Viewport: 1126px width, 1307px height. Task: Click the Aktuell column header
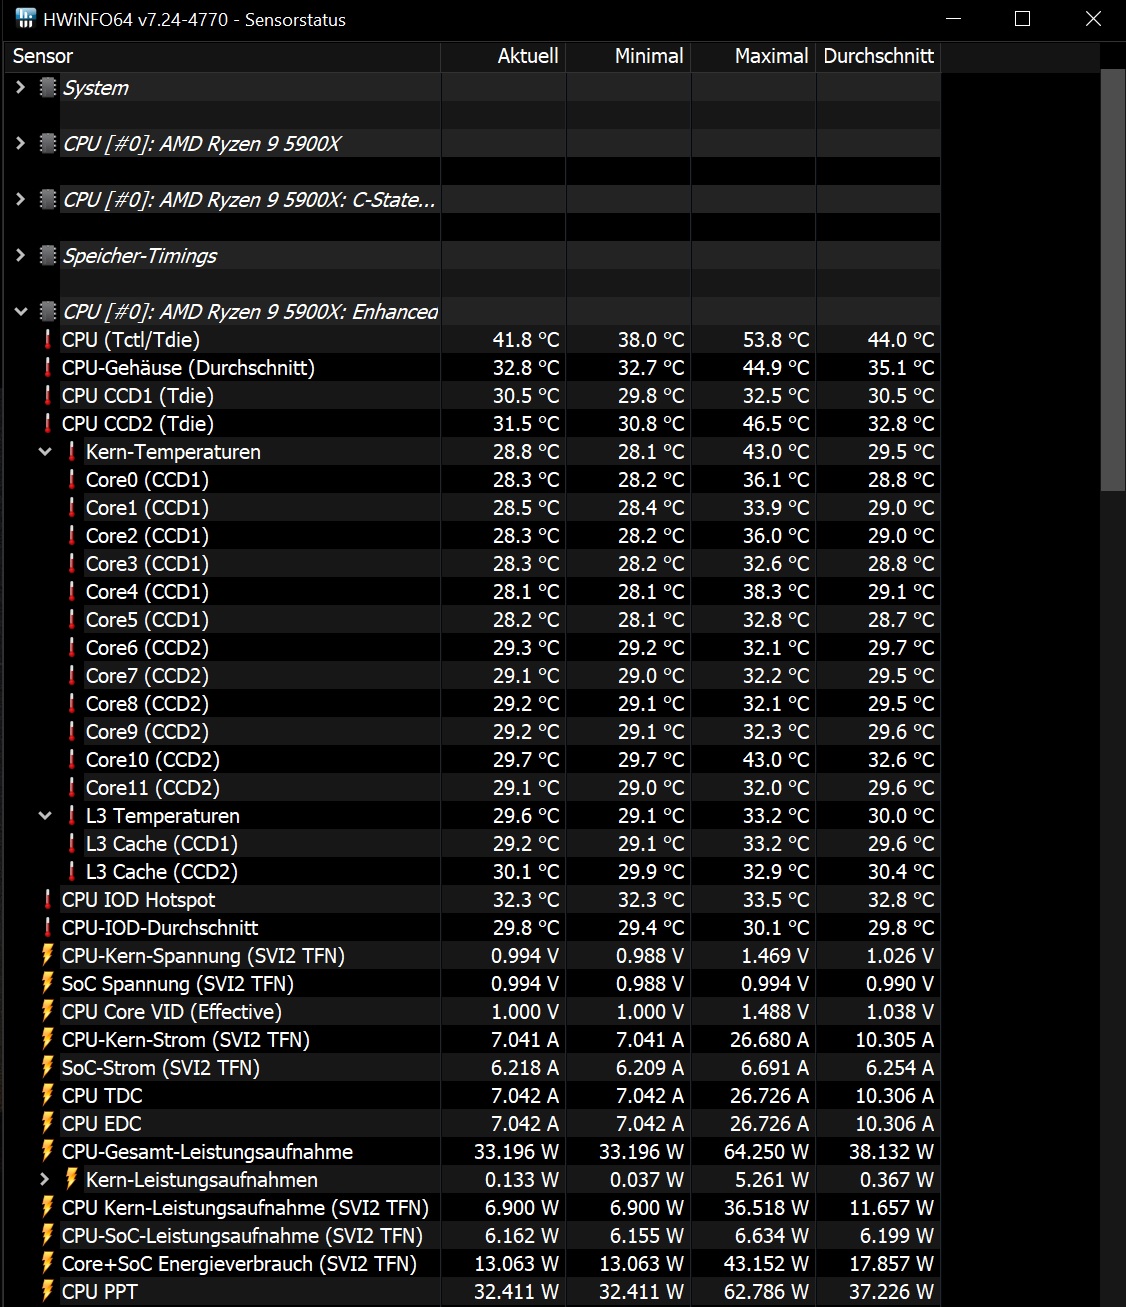pyautogui.click(x=503, y=56)
